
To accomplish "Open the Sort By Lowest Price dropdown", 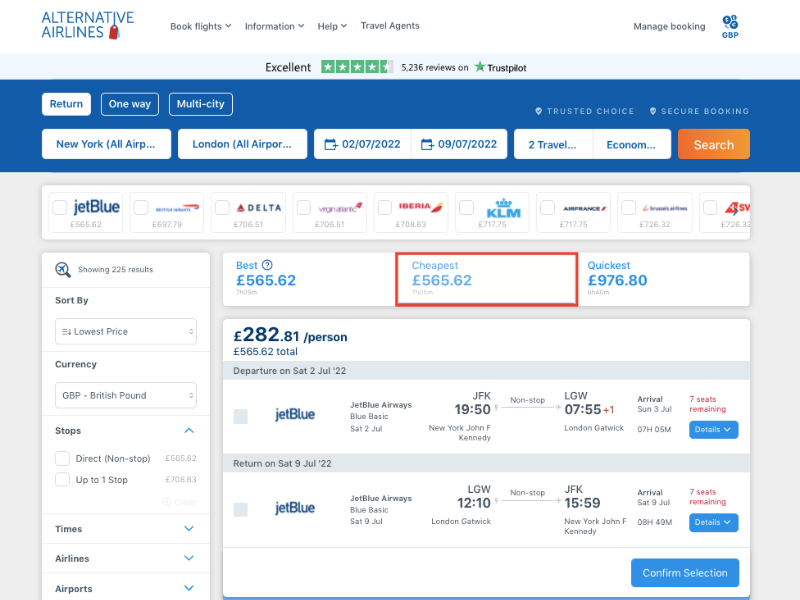I will [126, 332].
